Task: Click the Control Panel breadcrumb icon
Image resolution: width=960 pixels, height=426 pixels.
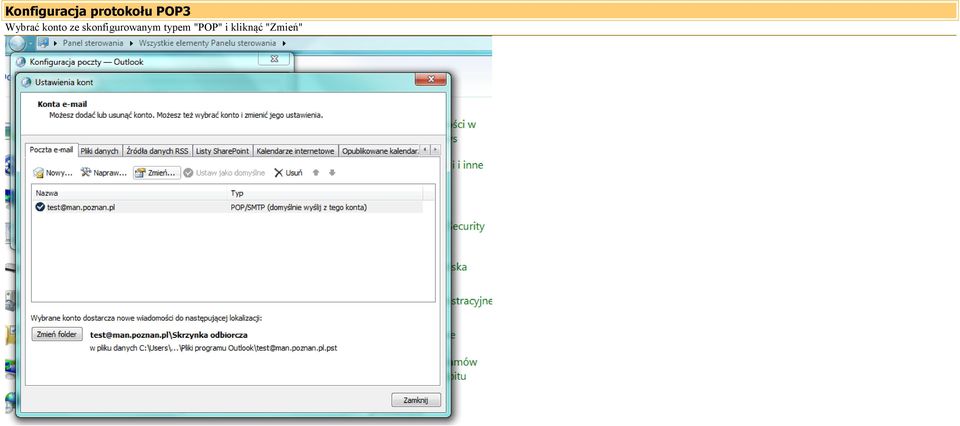Action: pos(43,43)
